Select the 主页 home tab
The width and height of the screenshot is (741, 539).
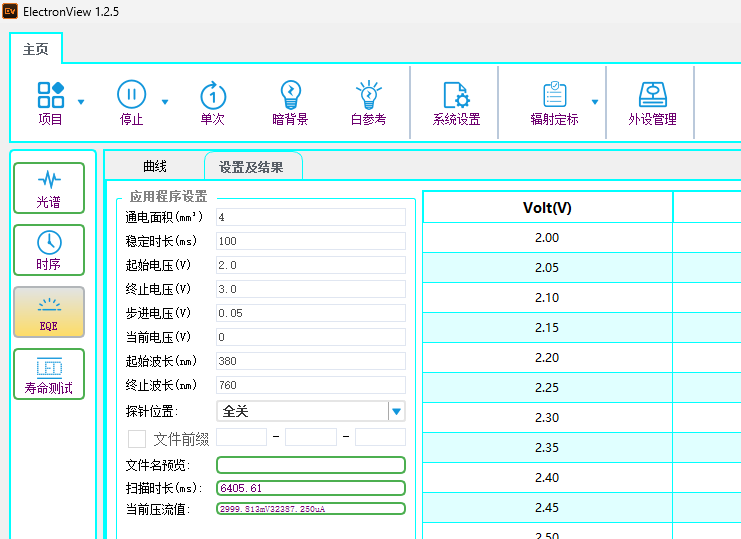36,49
